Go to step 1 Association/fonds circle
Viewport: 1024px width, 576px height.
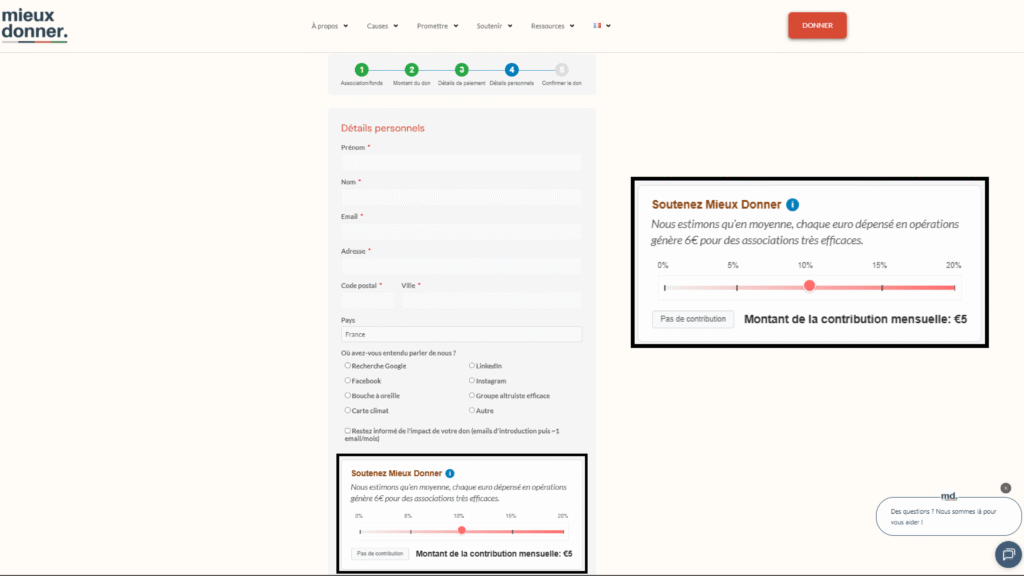point(361,70)
